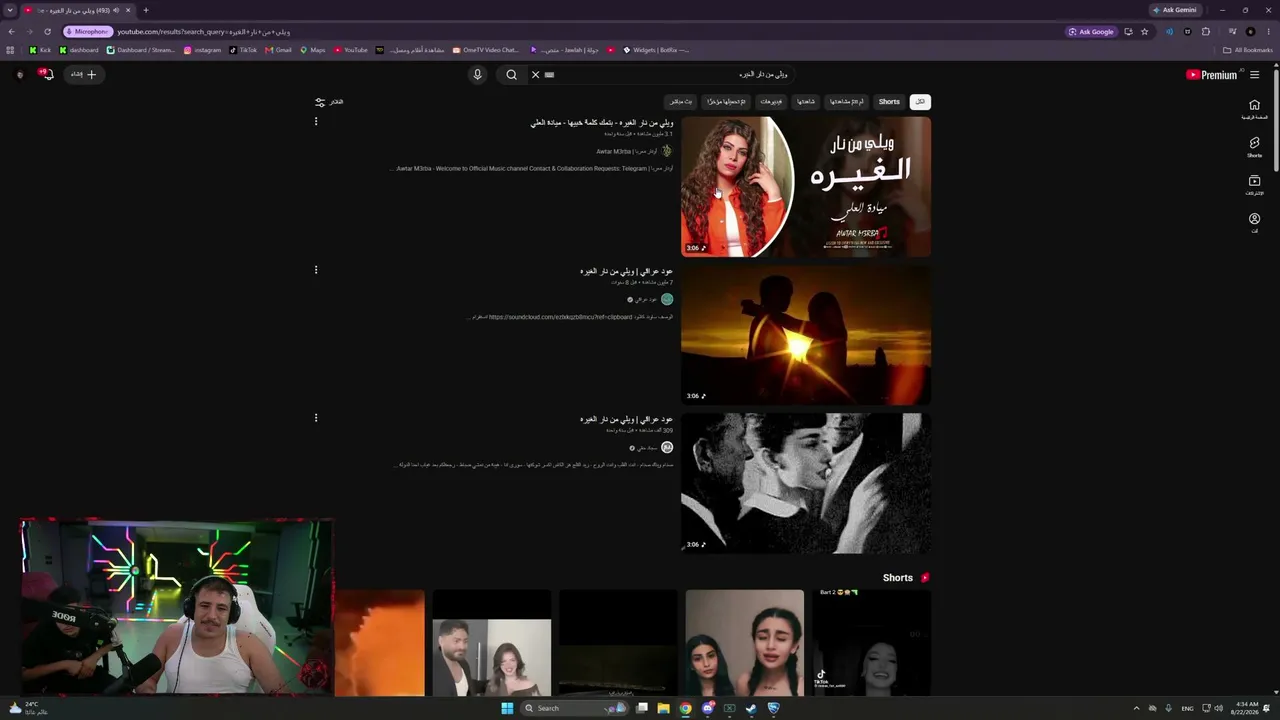Image resolution: width=1280 pixels, height=720 pixels.
Task: Open options menu for sunset couple video
Action: 316,270
